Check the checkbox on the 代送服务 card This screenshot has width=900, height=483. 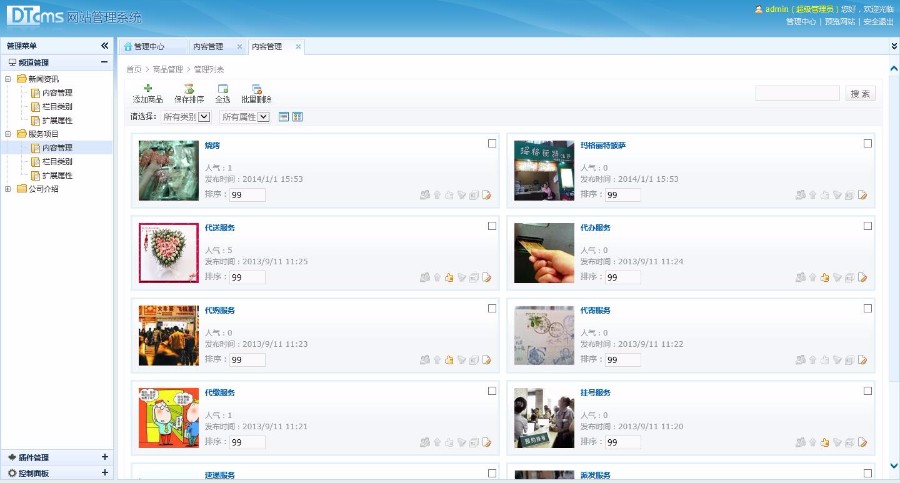tap(492, 226)
